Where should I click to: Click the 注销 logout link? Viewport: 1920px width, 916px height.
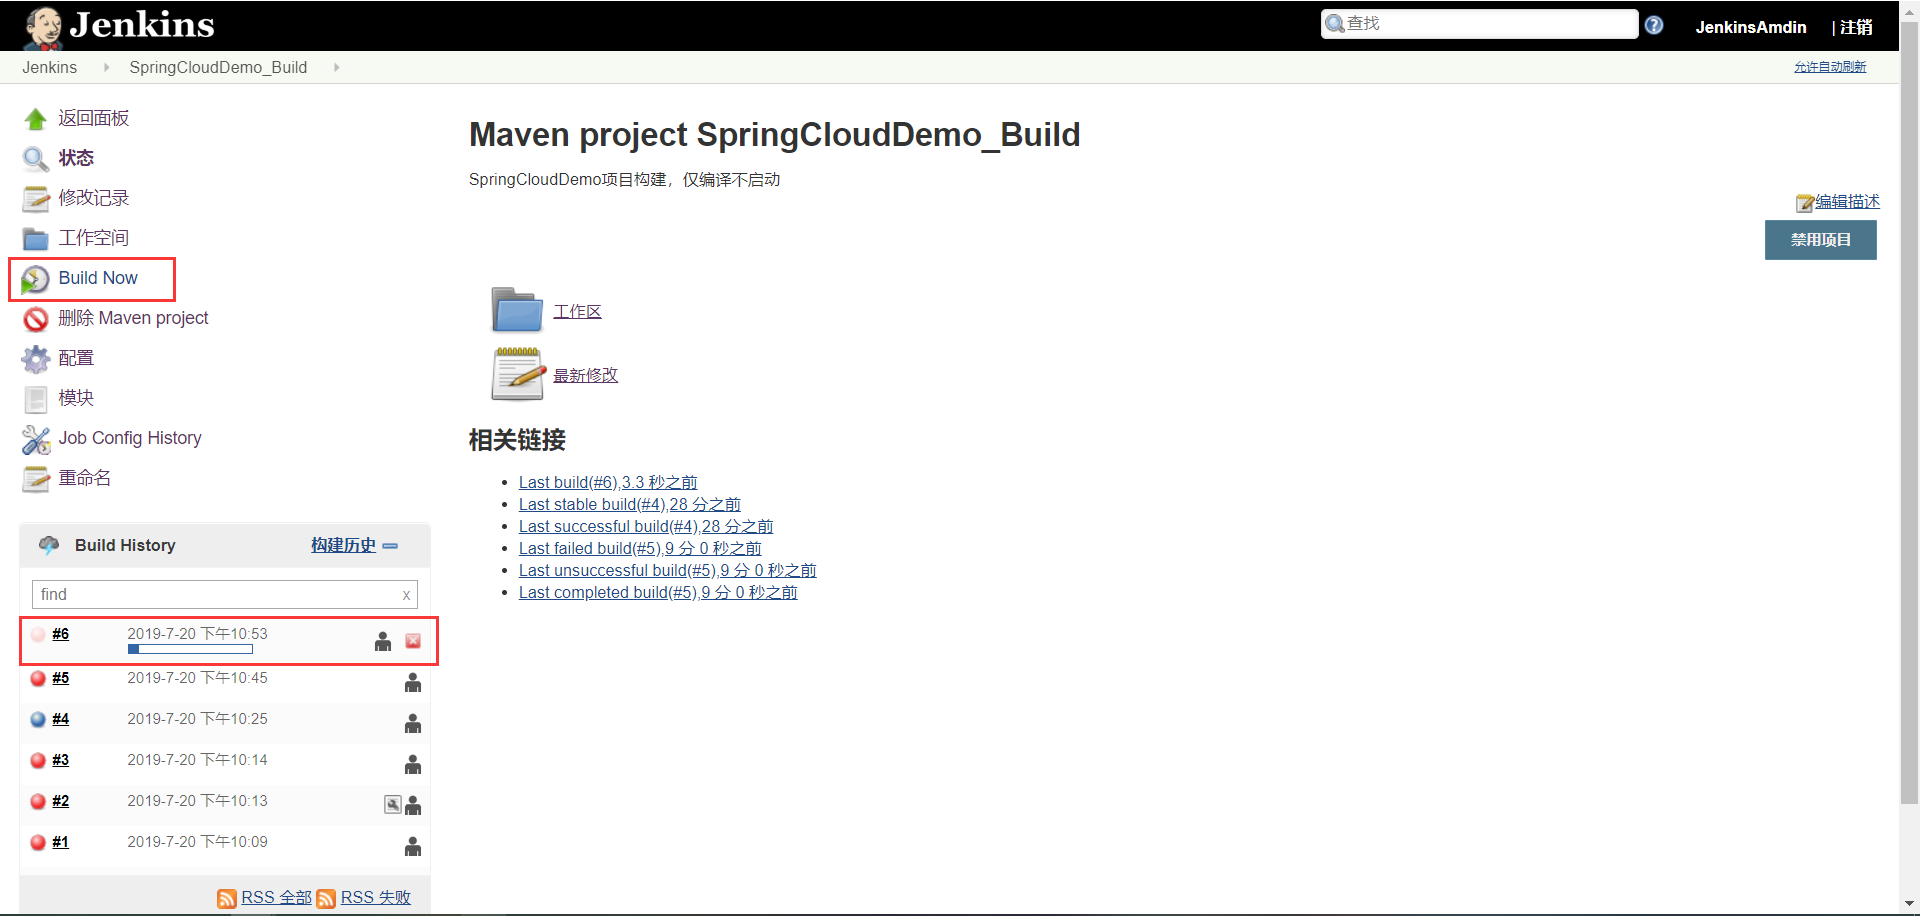tap(1856, 27)
